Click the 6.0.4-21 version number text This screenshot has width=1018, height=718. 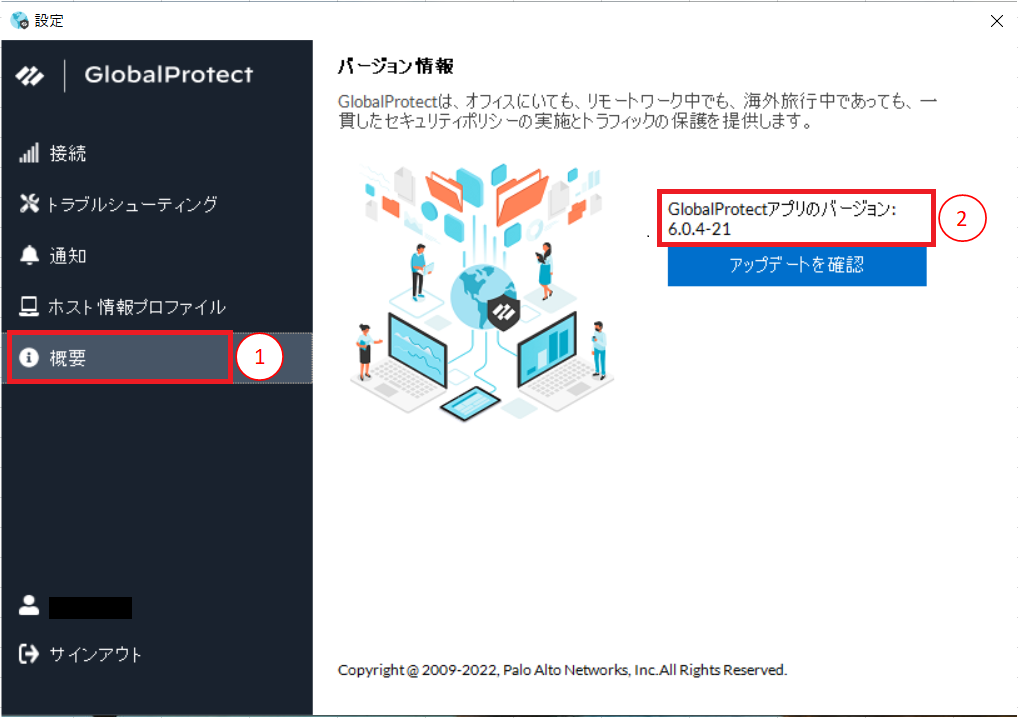tap(699, 229)
